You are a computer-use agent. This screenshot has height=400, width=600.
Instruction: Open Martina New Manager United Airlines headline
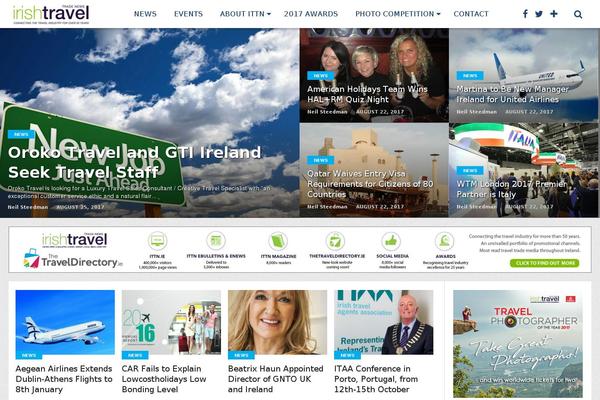click(x=512, y=94)
